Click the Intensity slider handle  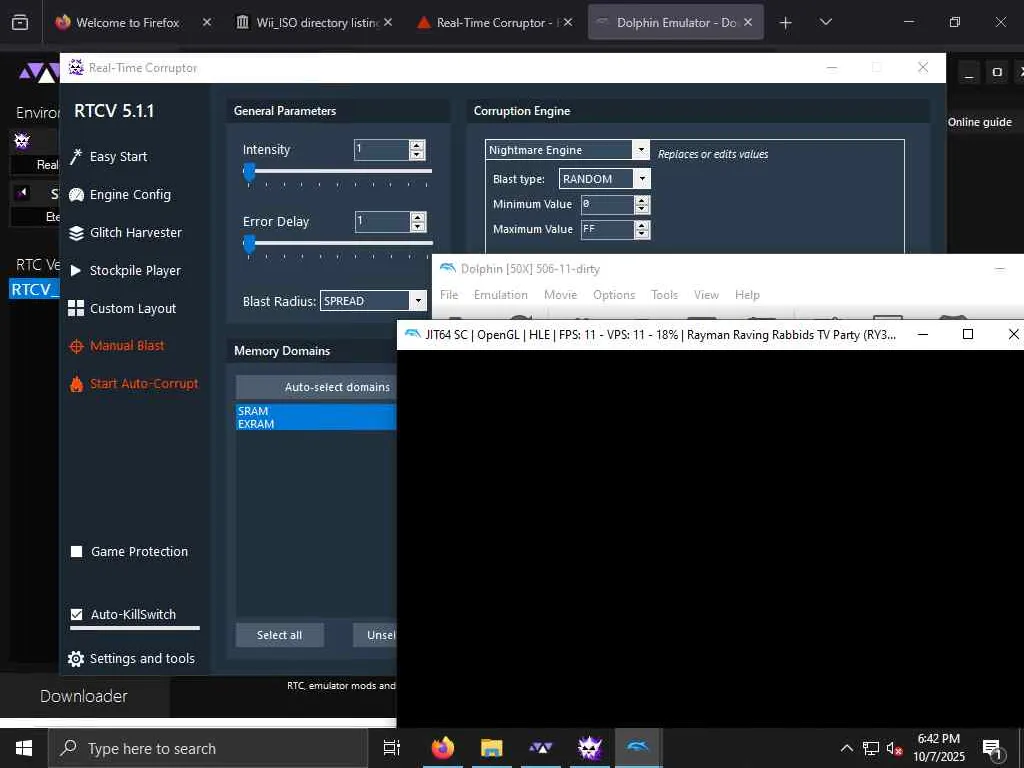249,172
